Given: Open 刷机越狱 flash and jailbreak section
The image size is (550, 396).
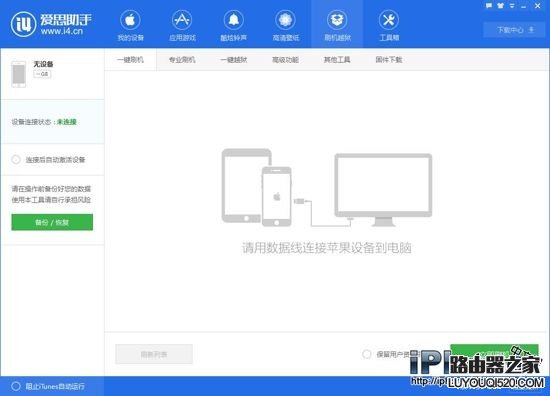Looking at the screenshot, I should point(337,25).
